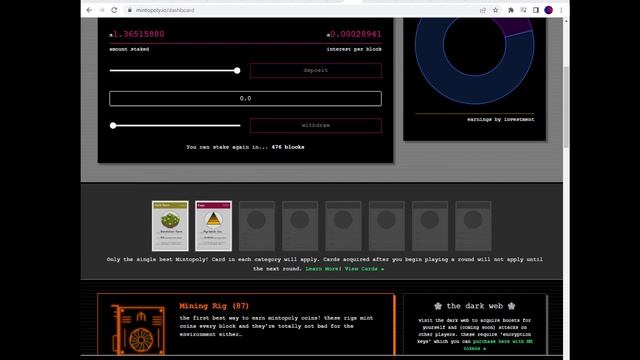
Task: Click the deposit button
Action: coord(316,70)
